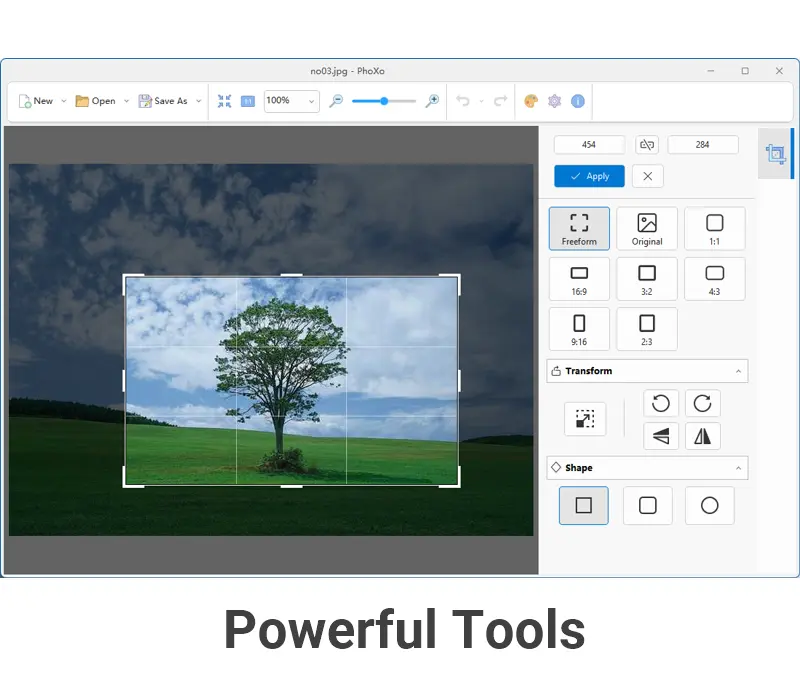The height and width of the screenshot is (695, 800).
Task: Click the flip horizontal icon
Action: point(703,436)
